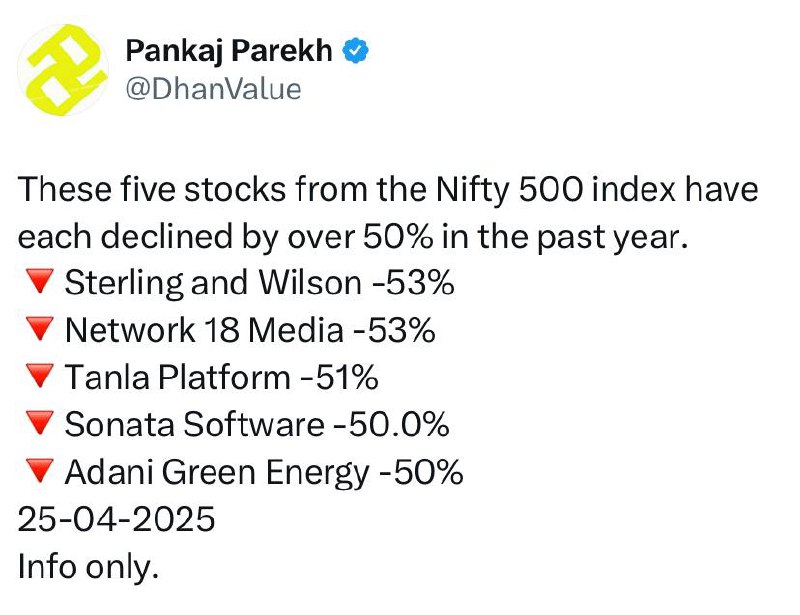Click 'declined by over 50%' text
This screenshot has height=615, width=800.
point(266,237)
